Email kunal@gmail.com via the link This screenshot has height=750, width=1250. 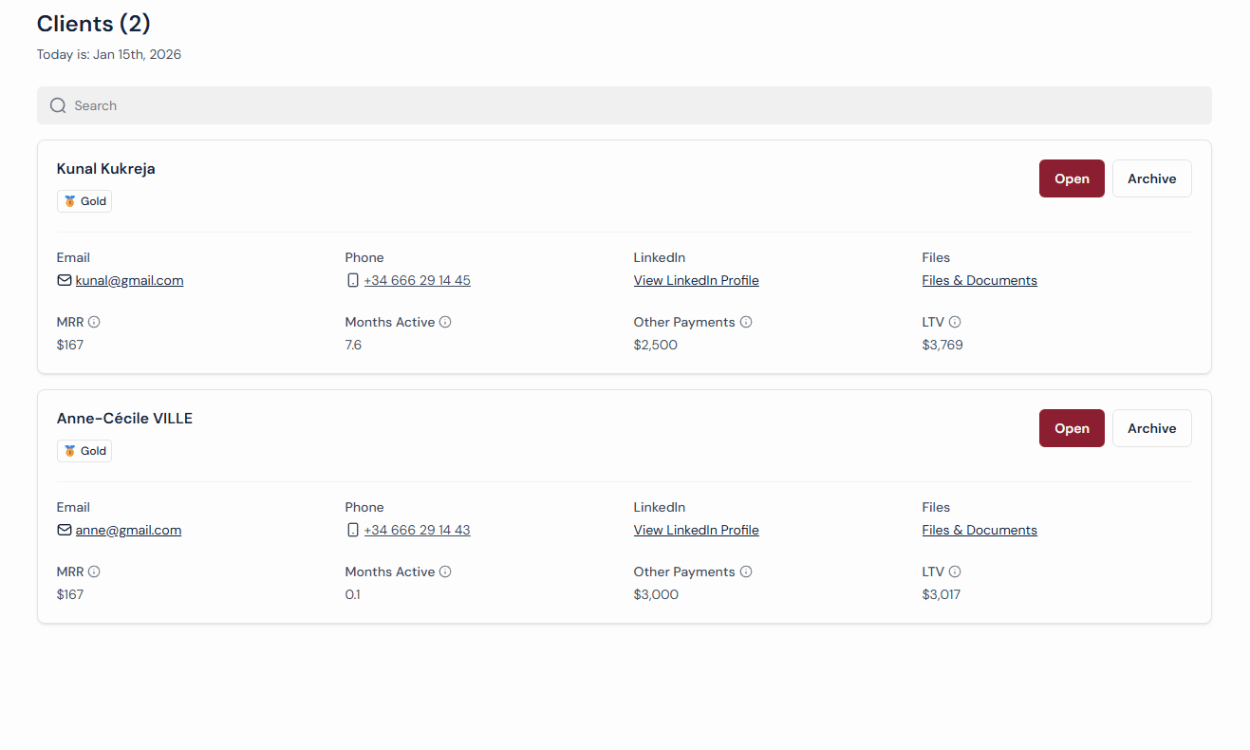click(129, 281)
